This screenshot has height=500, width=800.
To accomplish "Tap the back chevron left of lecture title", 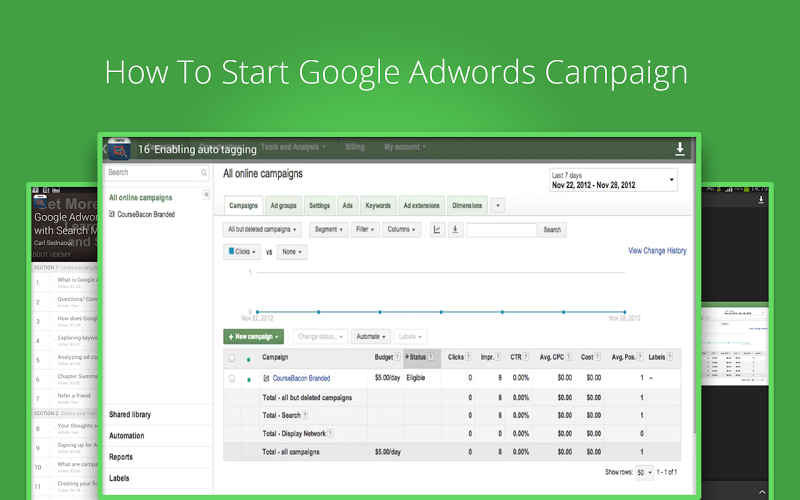I will click(105, 149).
